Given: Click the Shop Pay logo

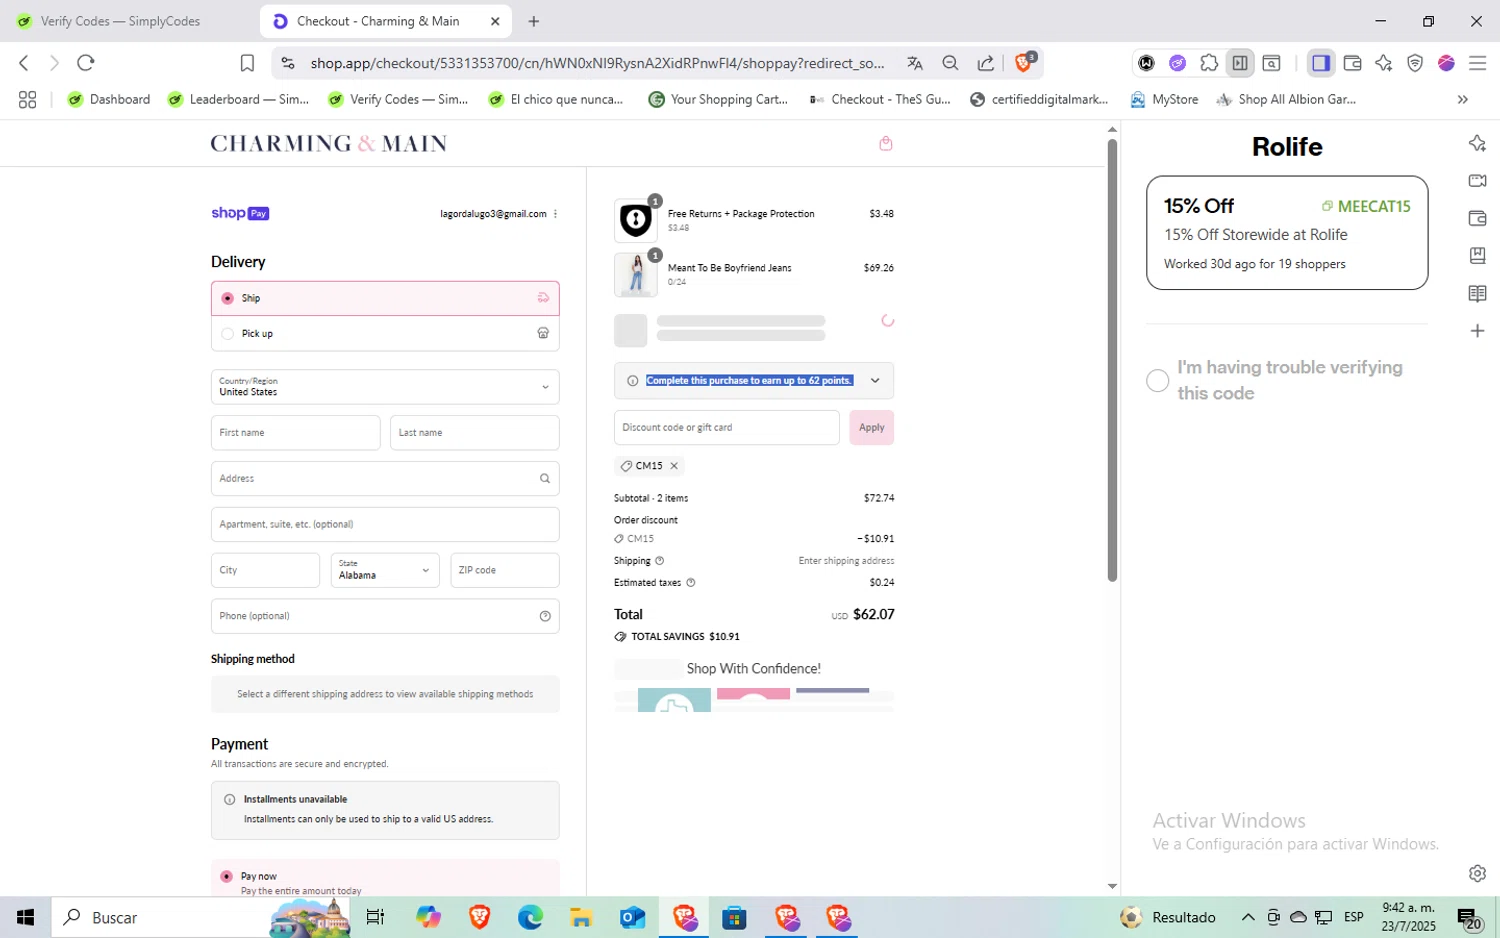Looking at the screenshot, I should click(x=240, y=213).
